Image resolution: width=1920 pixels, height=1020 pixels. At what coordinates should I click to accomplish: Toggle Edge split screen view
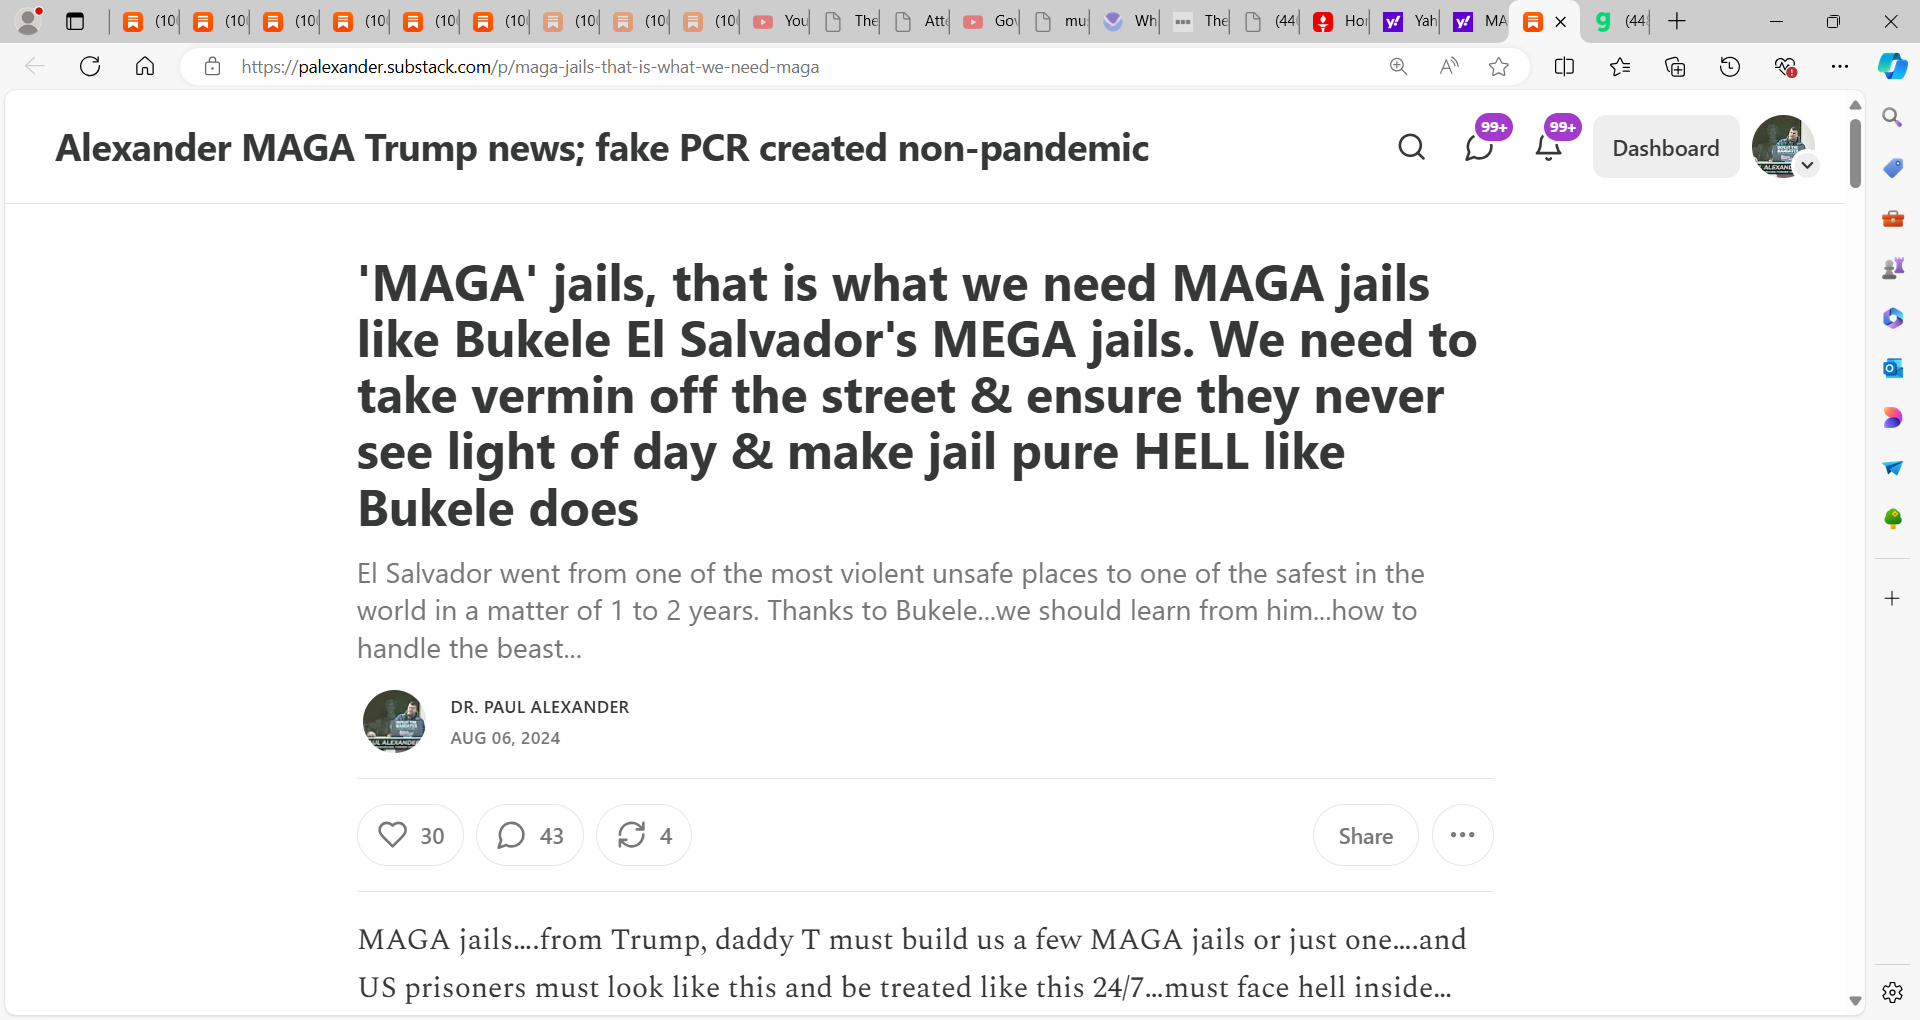point(1564,67)
